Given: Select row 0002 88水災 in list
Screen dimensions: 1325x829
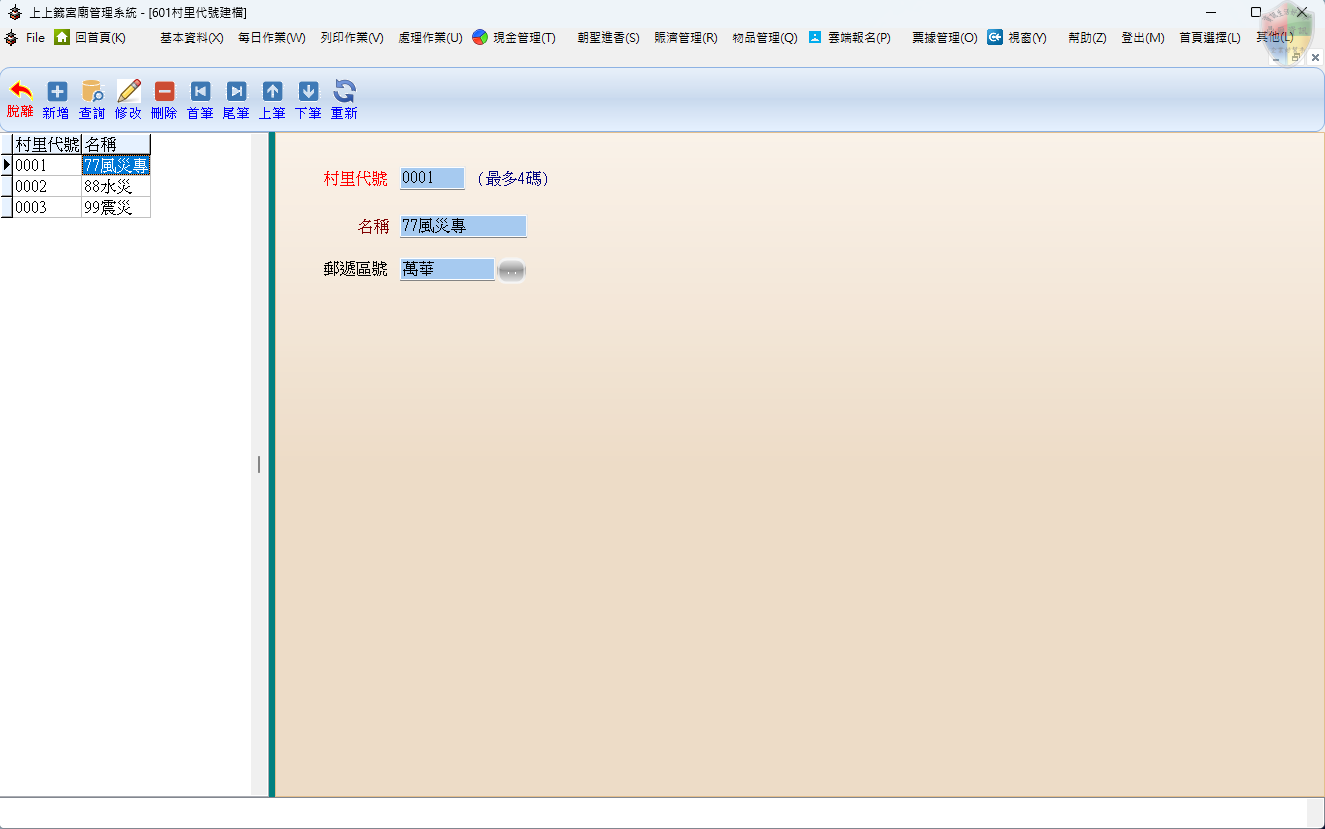Looking at the screenshot, I should [80, 186].
